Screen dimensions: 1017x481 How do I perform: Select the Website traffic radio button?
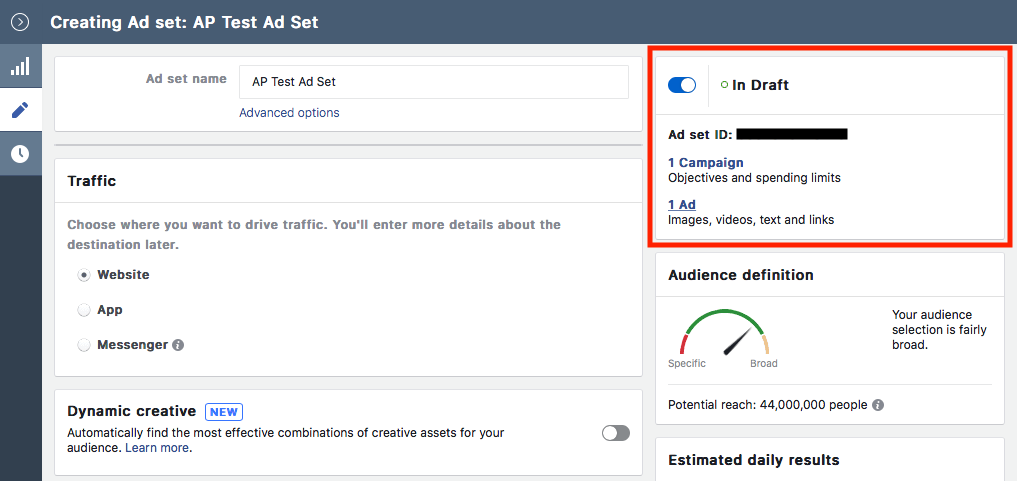(x=84, y=275)
